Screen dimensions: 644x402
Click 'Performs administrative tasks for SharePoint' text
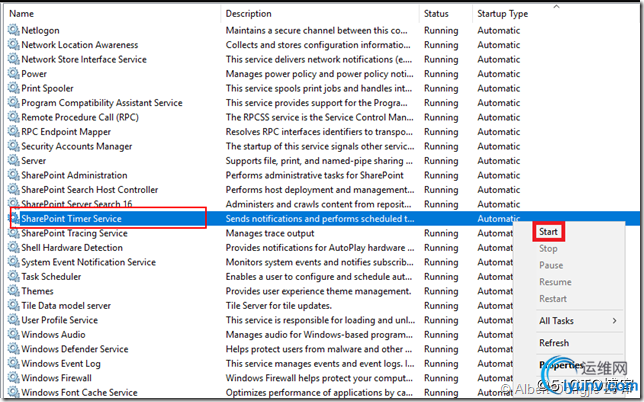click(x=315, y=175)
